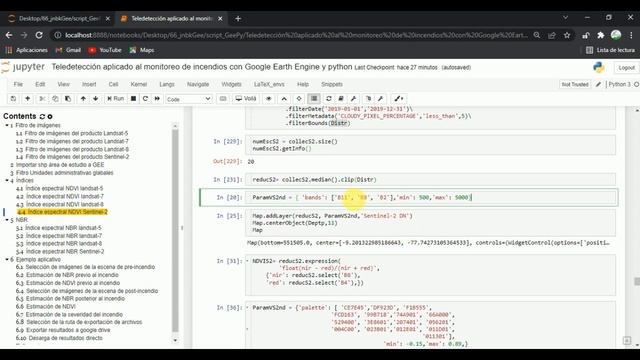Open the cell type Code dropdown

189,99
